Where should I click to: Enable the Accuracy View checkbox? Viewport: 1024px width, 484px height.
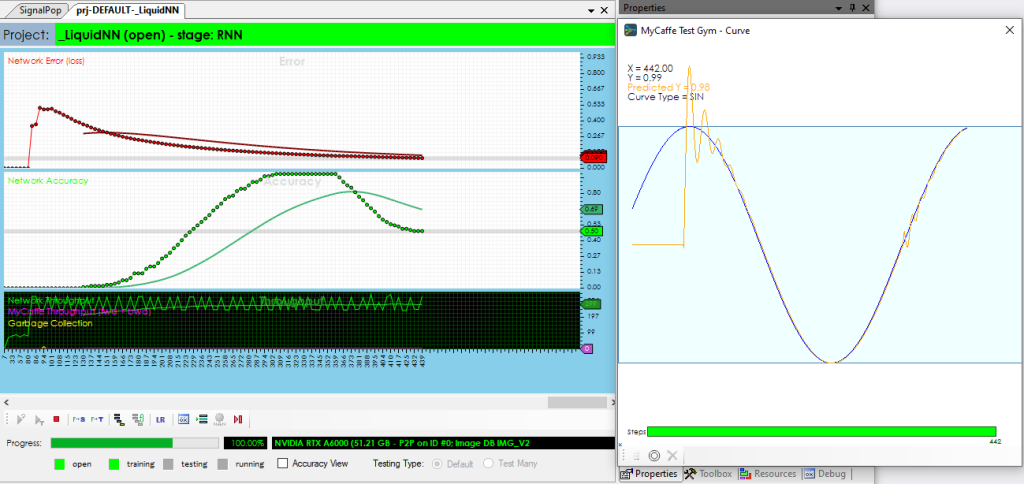(x=283, y=464)
